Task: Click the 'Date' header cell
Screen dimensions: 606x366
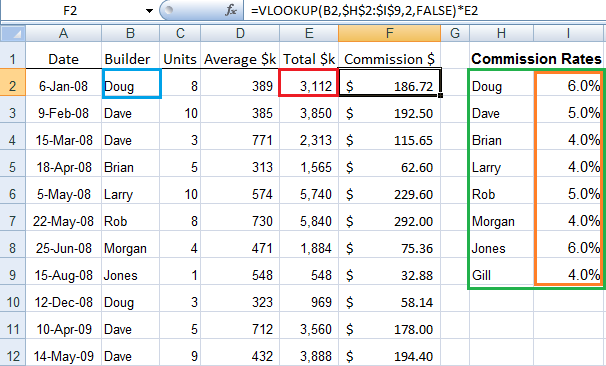Action: pos(63,56)
